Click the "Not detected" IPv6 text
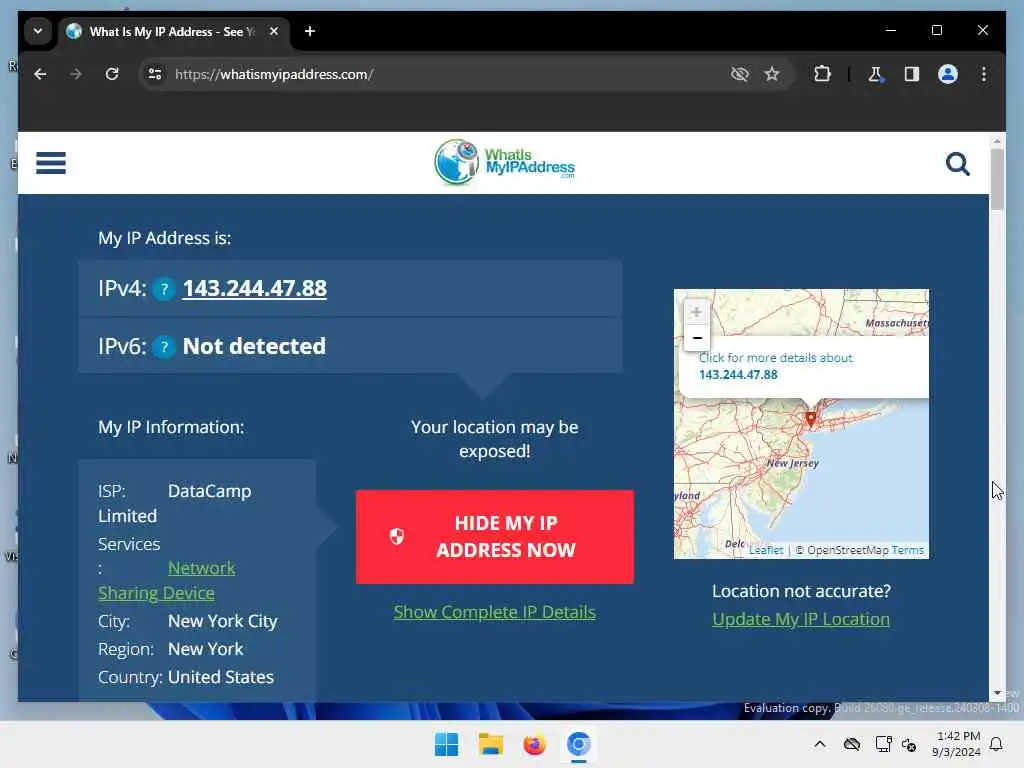 254,346
